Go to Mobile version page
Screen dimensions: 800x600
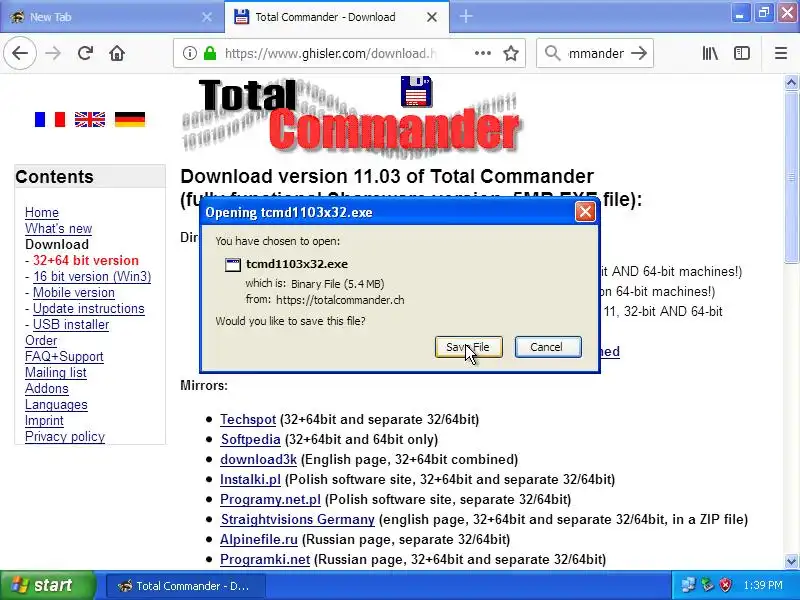pyautogui.click(x=73, y=292)
